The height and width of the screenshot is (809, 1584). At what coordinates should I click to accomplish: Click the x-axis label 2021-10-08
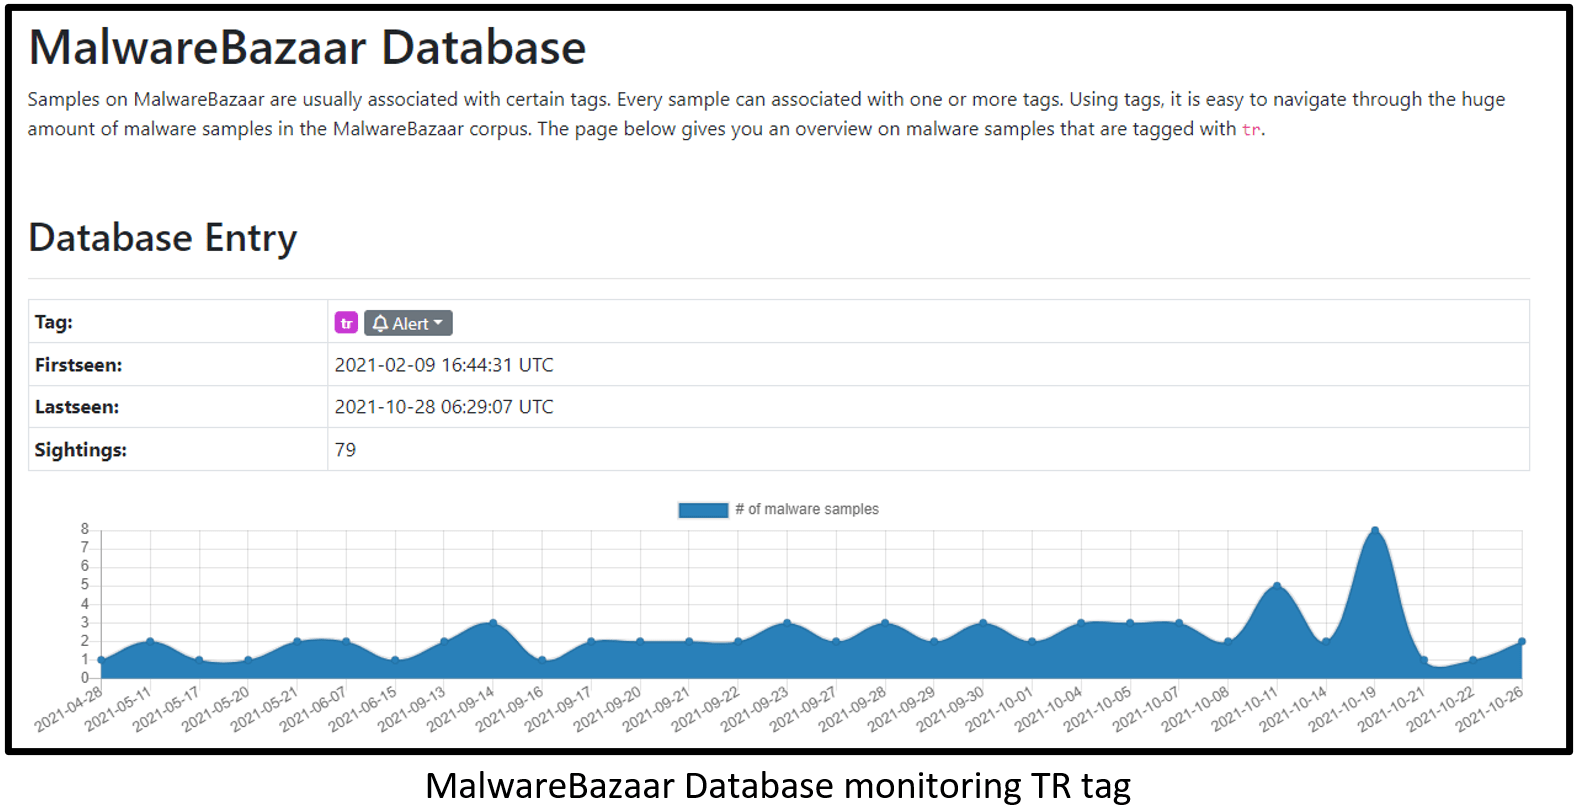pos(1196,708)
